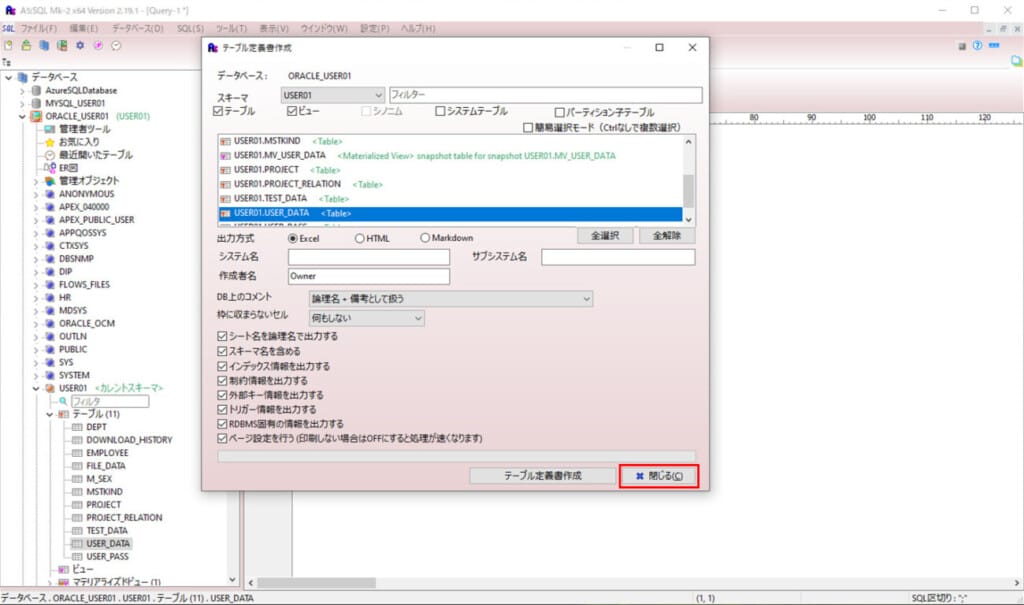Open 最近開いたテーブル clock icon
This screenshot has height=605, width=1024.
(49, 155)
